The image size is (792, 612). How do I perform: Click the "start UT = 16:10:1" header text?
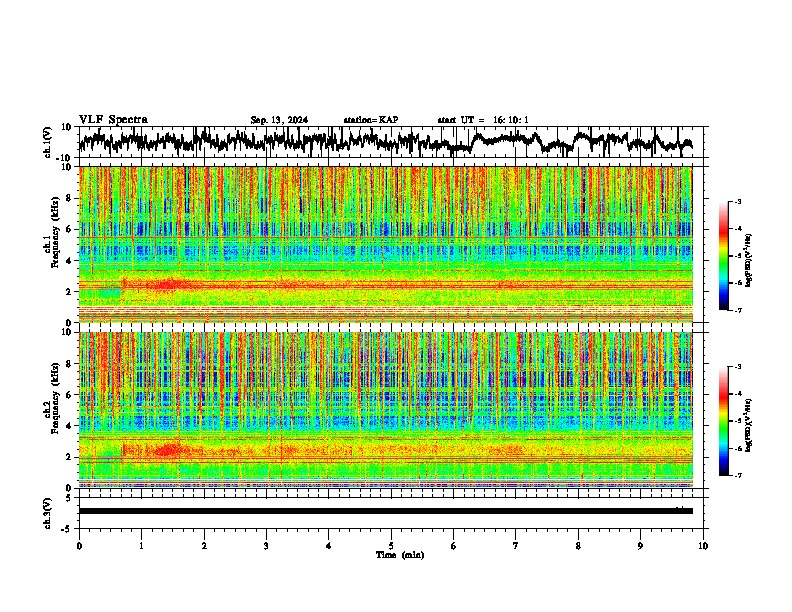pos(483,120)
